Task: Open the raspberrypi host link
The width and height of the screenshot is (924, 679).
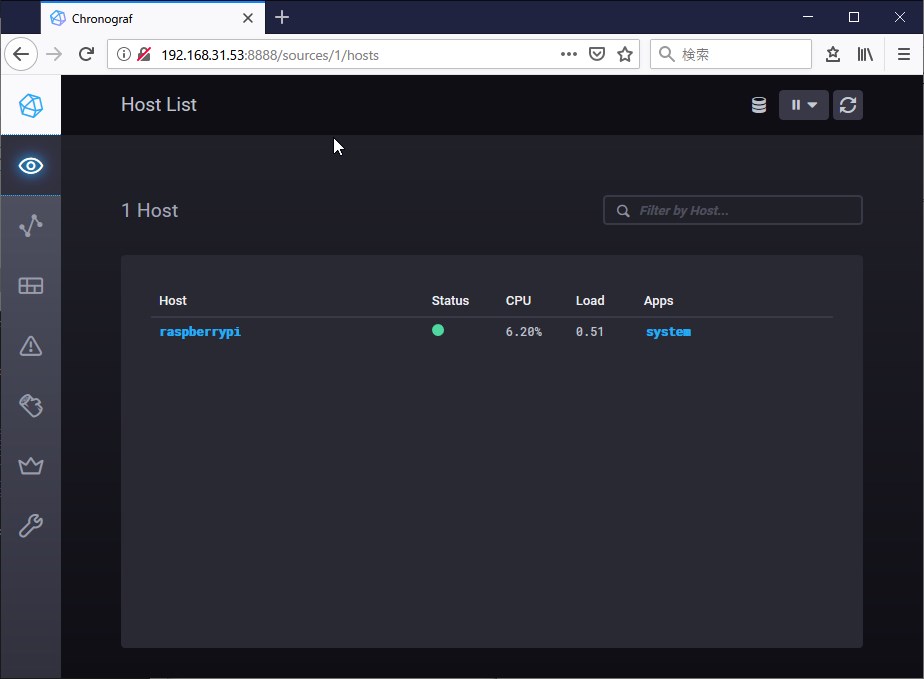Action: [x=200, y=331]
